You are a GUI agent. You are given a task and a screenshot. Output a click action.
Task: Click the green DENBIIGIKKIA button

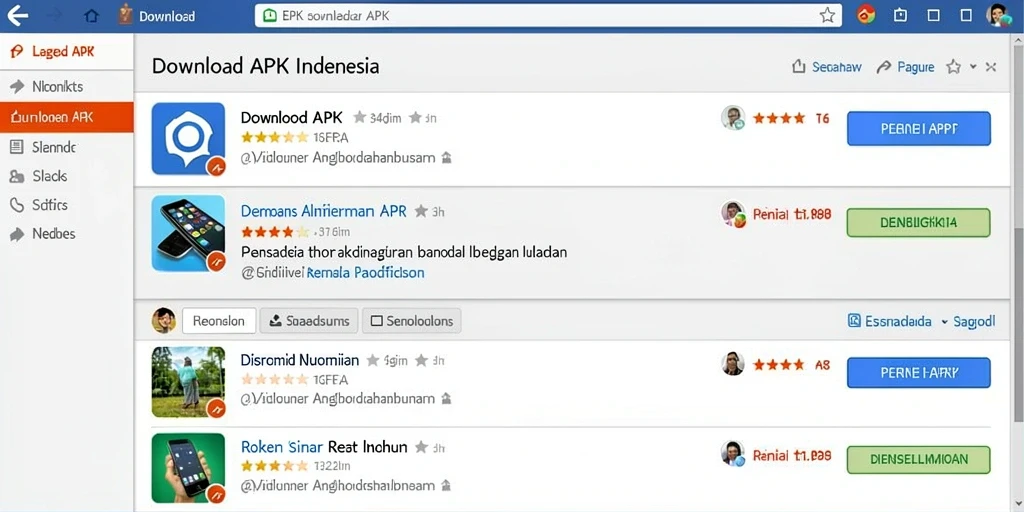pos(919,223)
